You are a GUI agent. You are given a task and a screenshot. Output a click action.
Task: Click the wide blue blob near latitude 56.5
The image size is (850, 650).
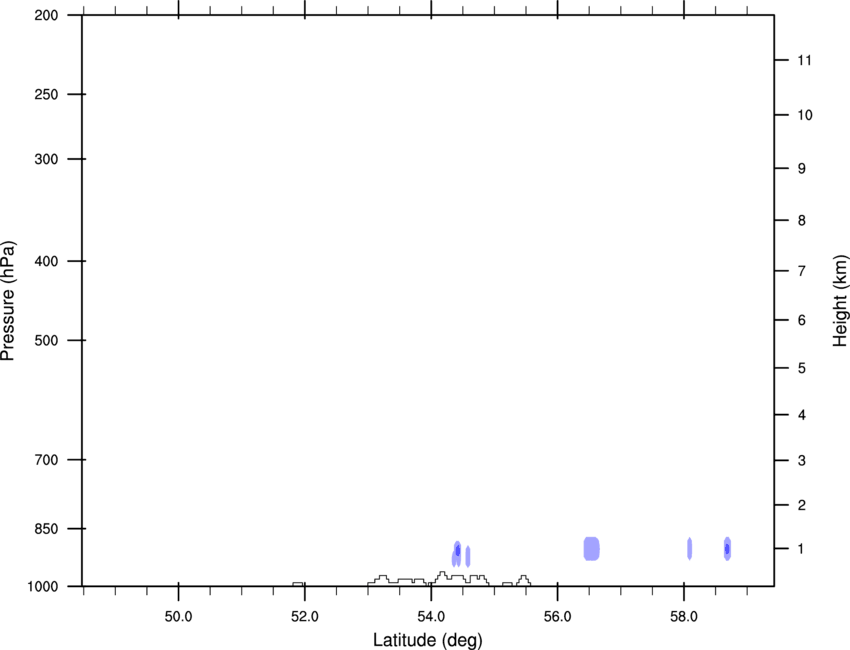tap(591, 549)
